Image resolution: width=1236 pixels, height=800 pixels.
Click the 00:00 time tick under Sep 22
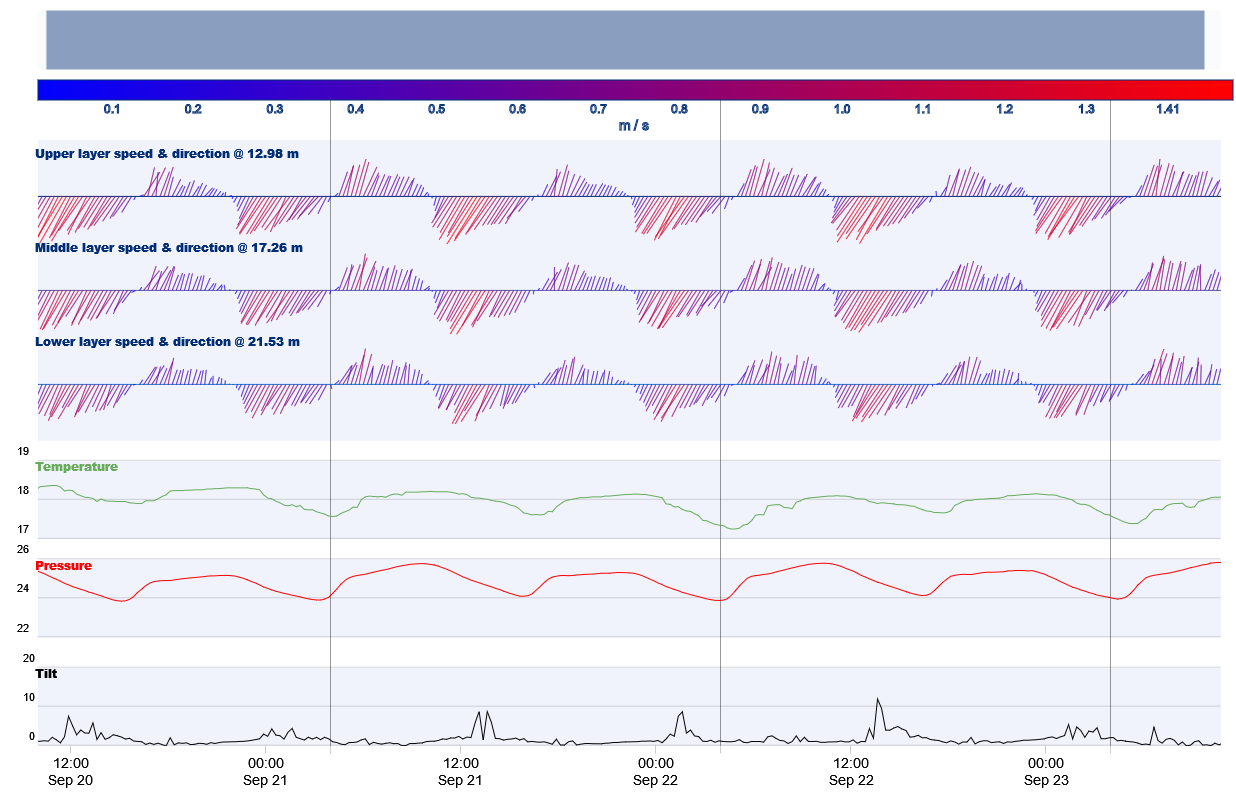[x=654, y=762]
